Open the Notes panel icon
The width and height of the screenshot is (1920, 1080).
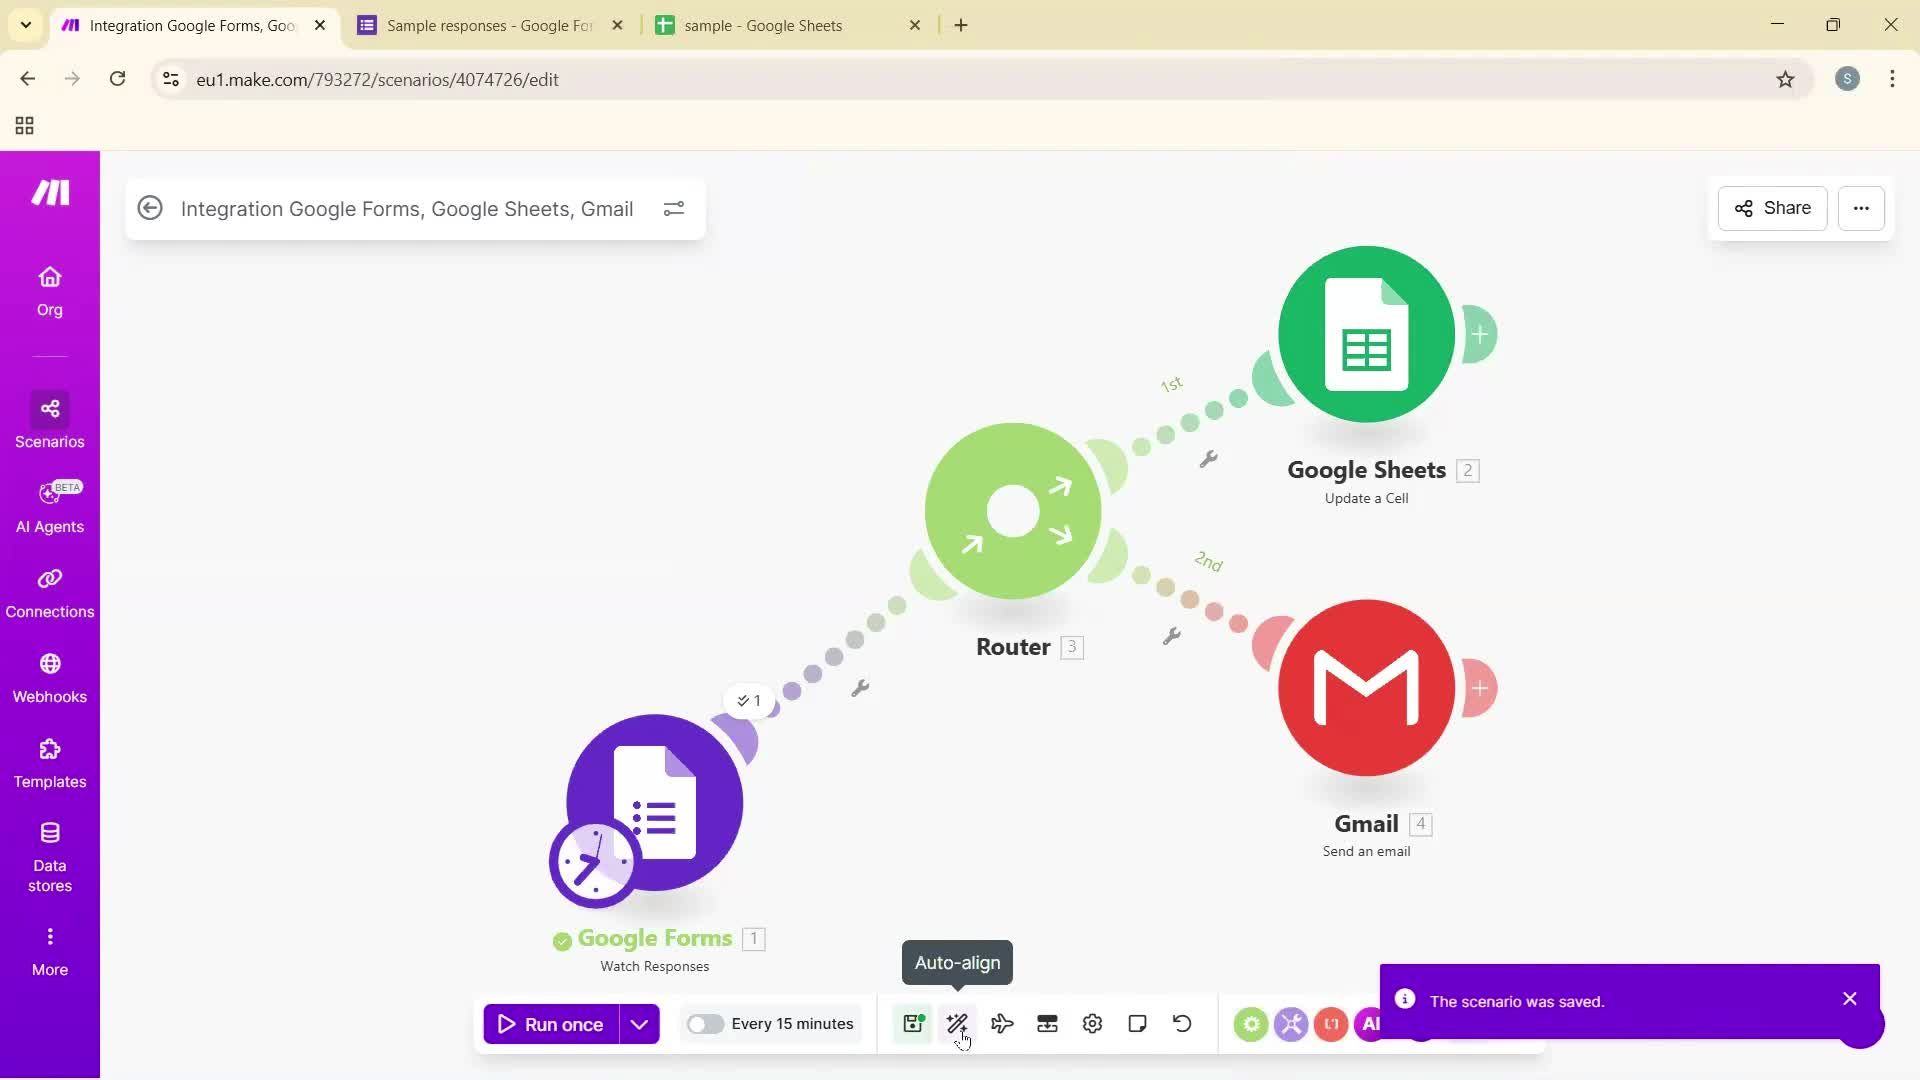(x=1137, y=1023)
